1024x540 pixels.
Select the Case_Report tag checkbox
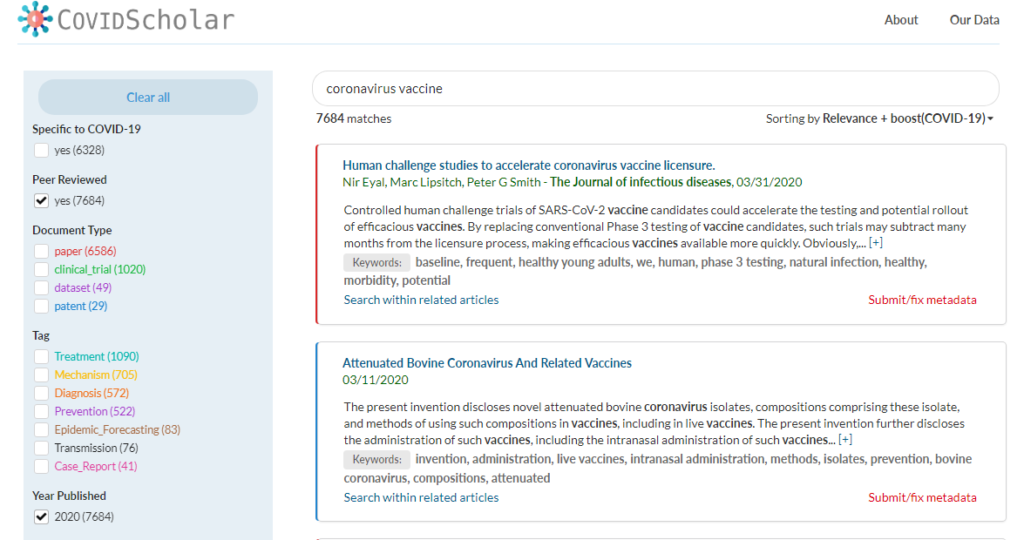41,466
